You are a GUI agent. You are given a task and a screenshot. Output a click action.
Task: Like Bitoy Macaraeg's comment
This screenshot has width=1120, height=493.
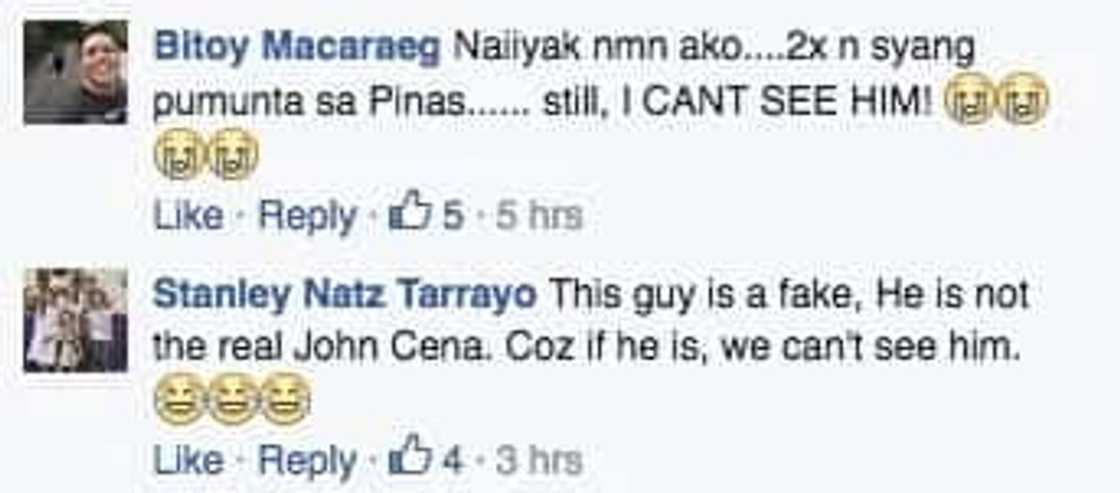click(x=188, y=216)
